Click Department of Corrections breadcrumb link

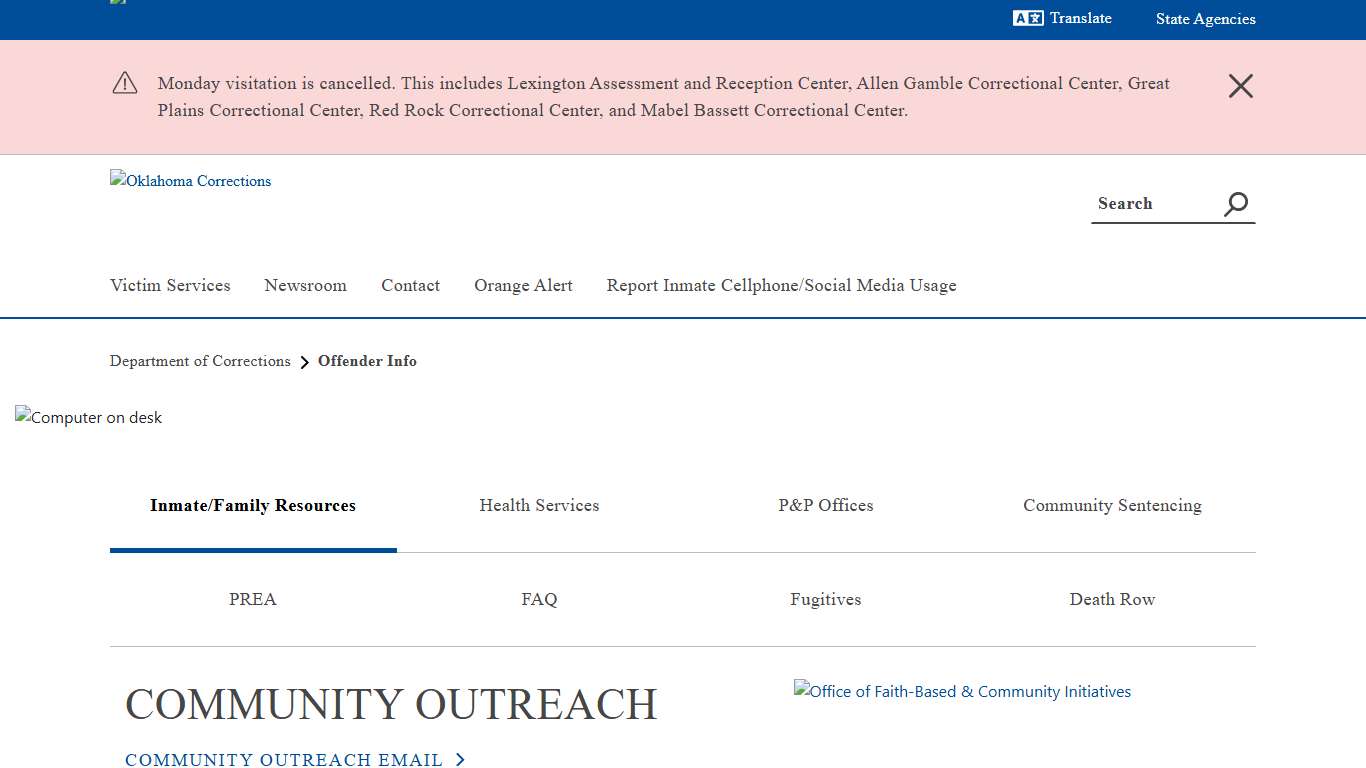(x=200, y=361)
